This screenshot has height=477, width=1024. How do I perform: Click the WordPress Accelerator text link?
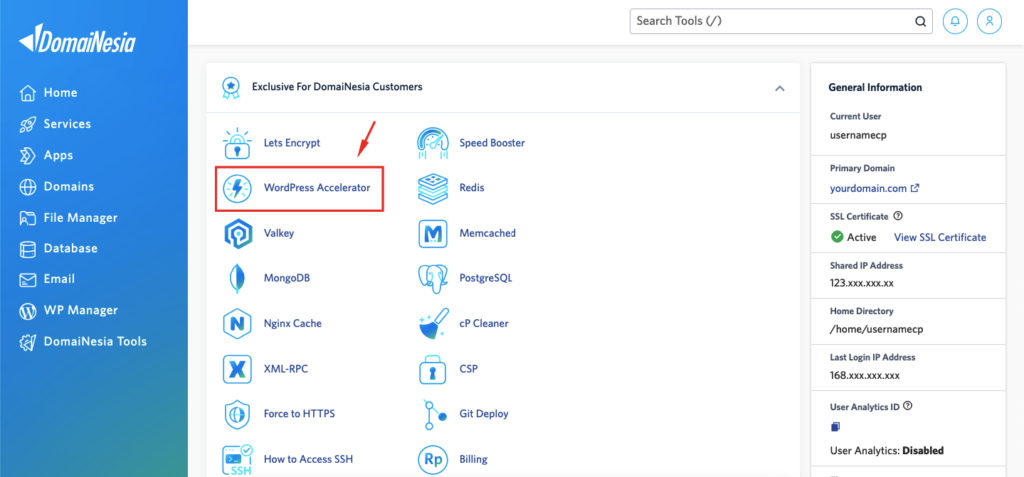tap(317, 188)
